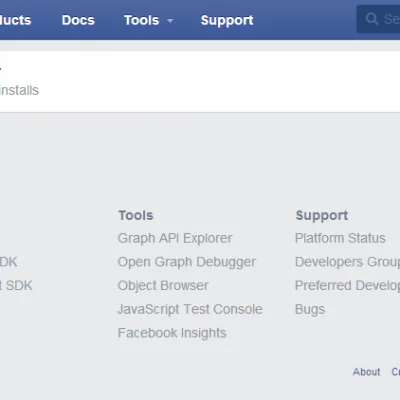Image resolution: width=400 pixels, height=400 pixels.
Task: Click the About footer link
Action: 366,372
